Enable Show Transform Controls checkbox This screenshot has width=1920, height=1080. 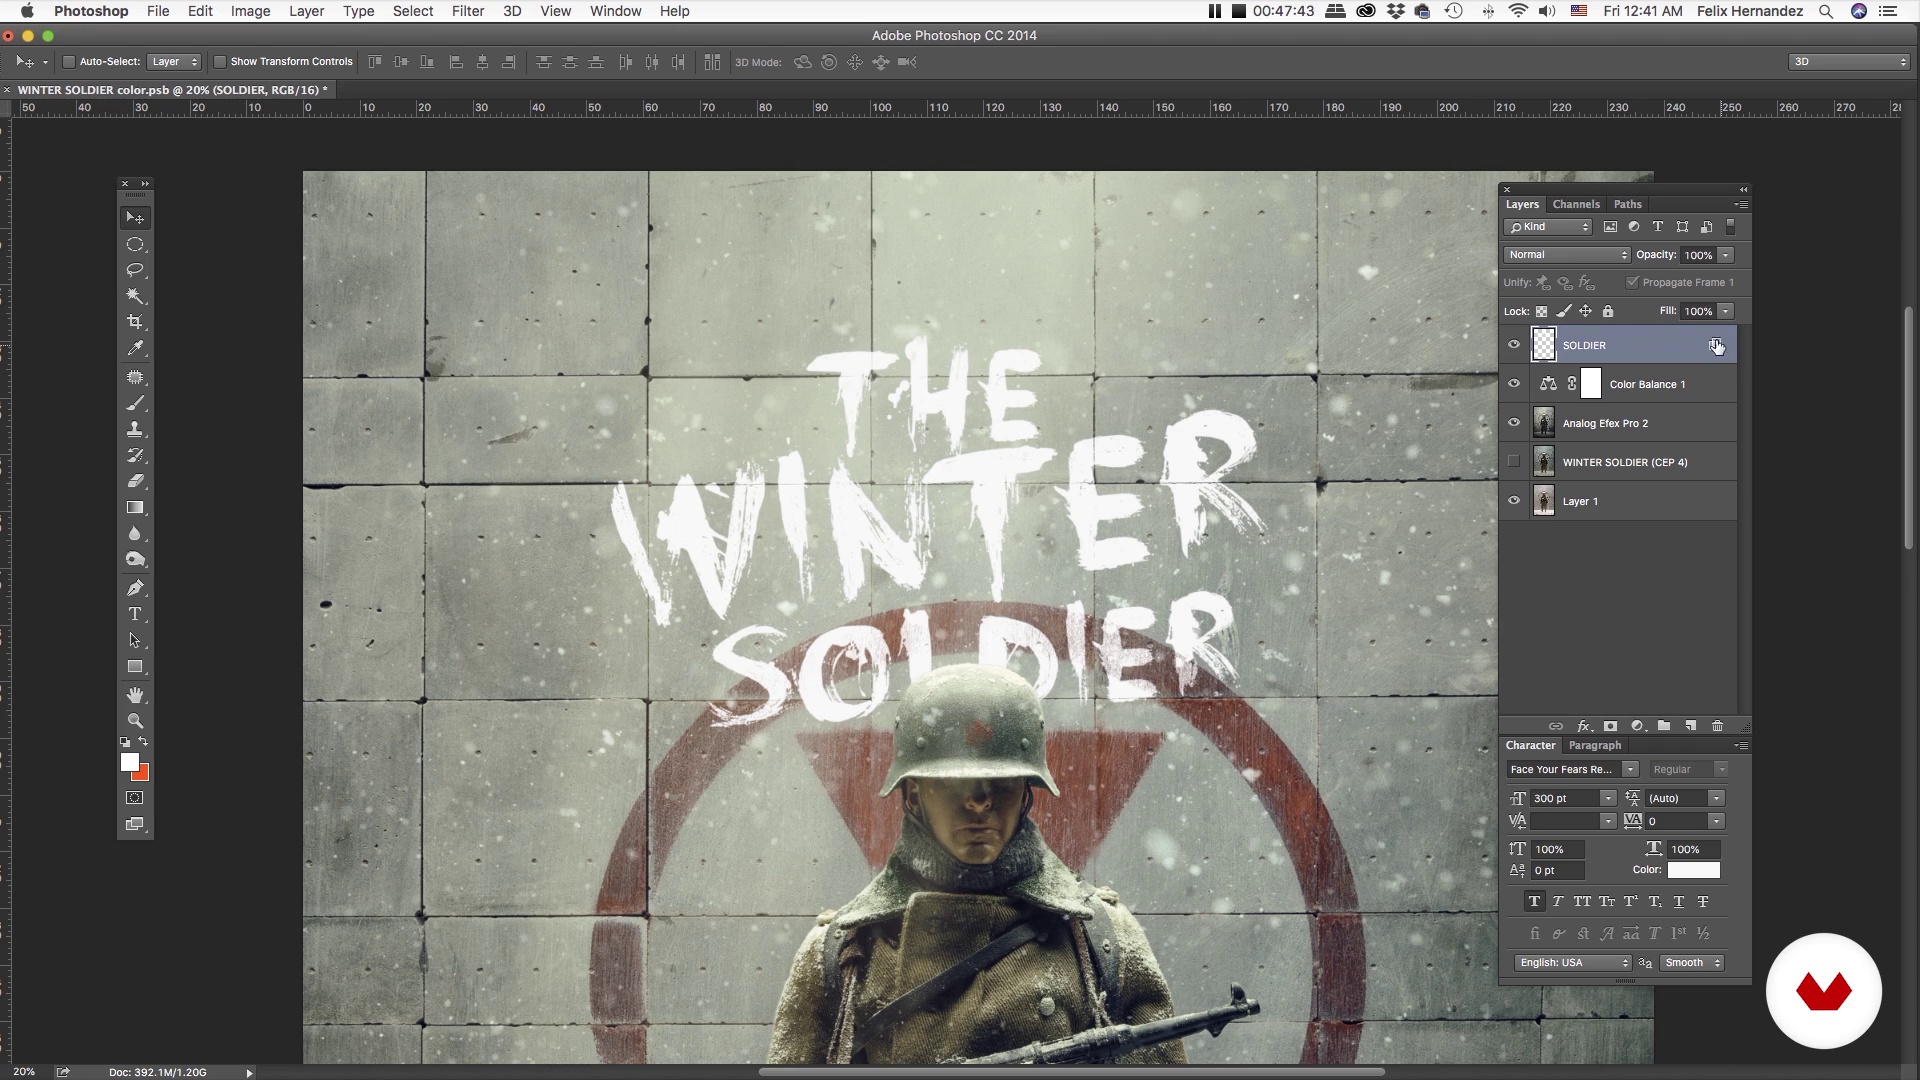tap(220, 62)
